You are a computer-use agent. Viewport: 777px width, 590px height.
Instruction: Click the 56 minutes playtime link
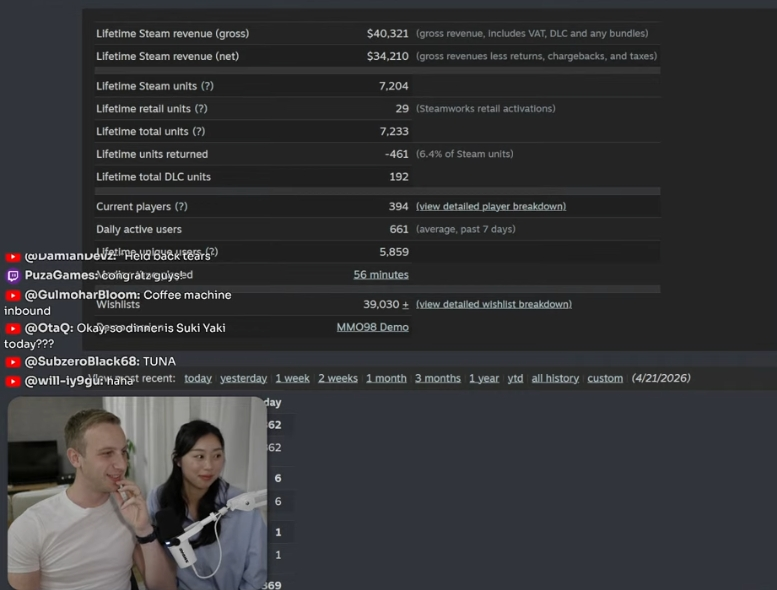pos(381,274)
